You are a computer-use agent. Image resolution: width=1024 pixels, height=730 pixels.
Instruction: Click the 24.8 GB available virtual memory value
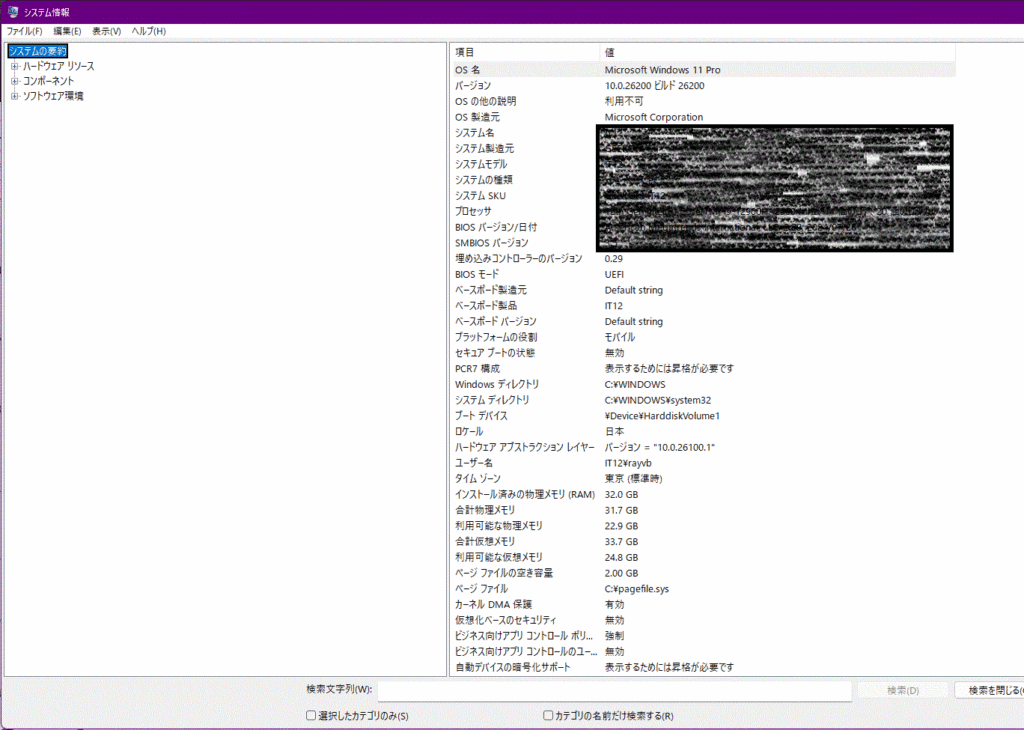tap(621, 557)
